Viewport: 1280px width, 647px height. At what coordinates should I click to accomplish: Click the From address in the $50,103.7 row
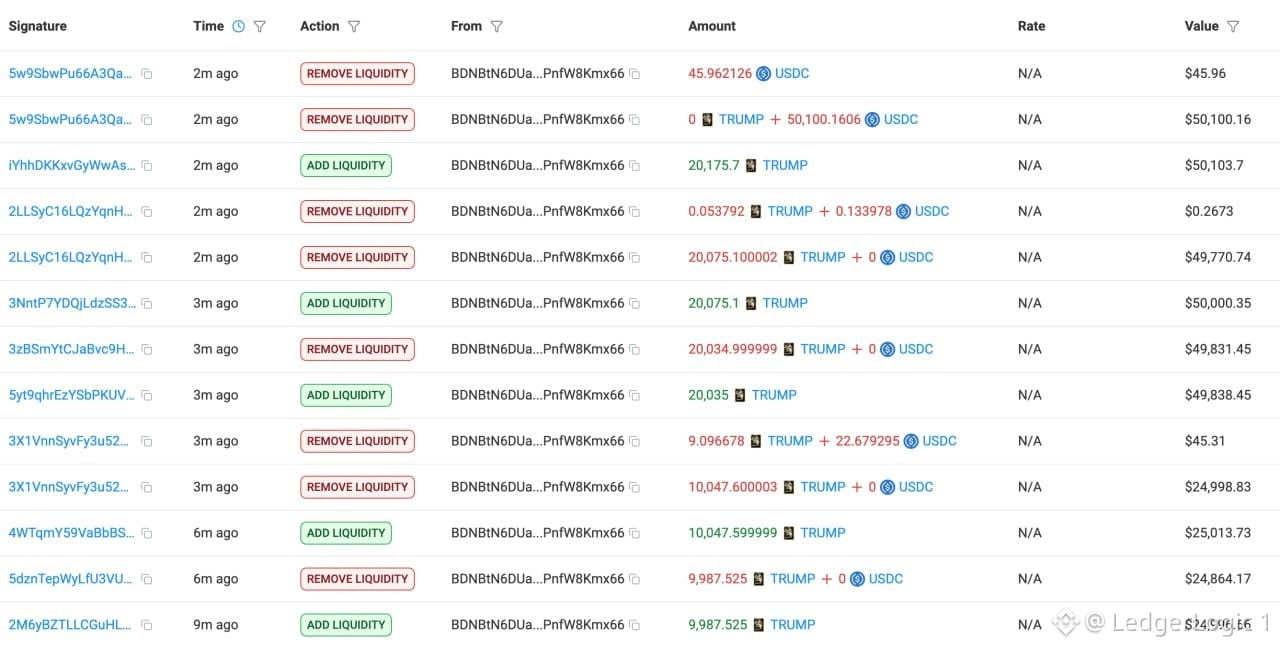538,166
